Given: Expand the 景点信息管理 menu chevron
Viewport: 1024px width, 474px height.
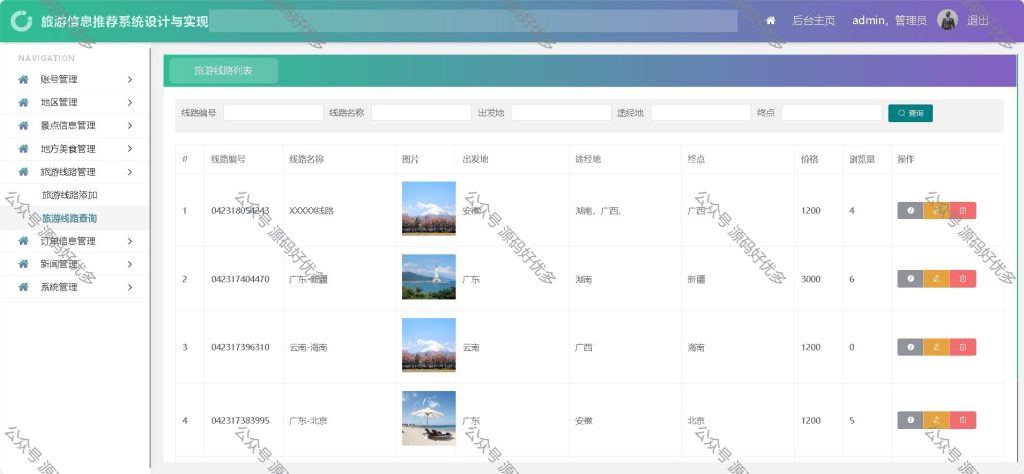Looking at the screenshot, I should (x=130, y=125).
